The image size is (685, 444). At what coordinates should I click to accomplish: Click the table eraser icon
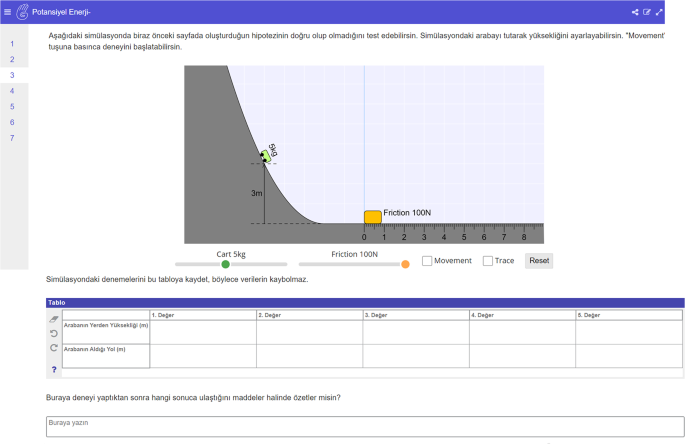coord(54,319)
